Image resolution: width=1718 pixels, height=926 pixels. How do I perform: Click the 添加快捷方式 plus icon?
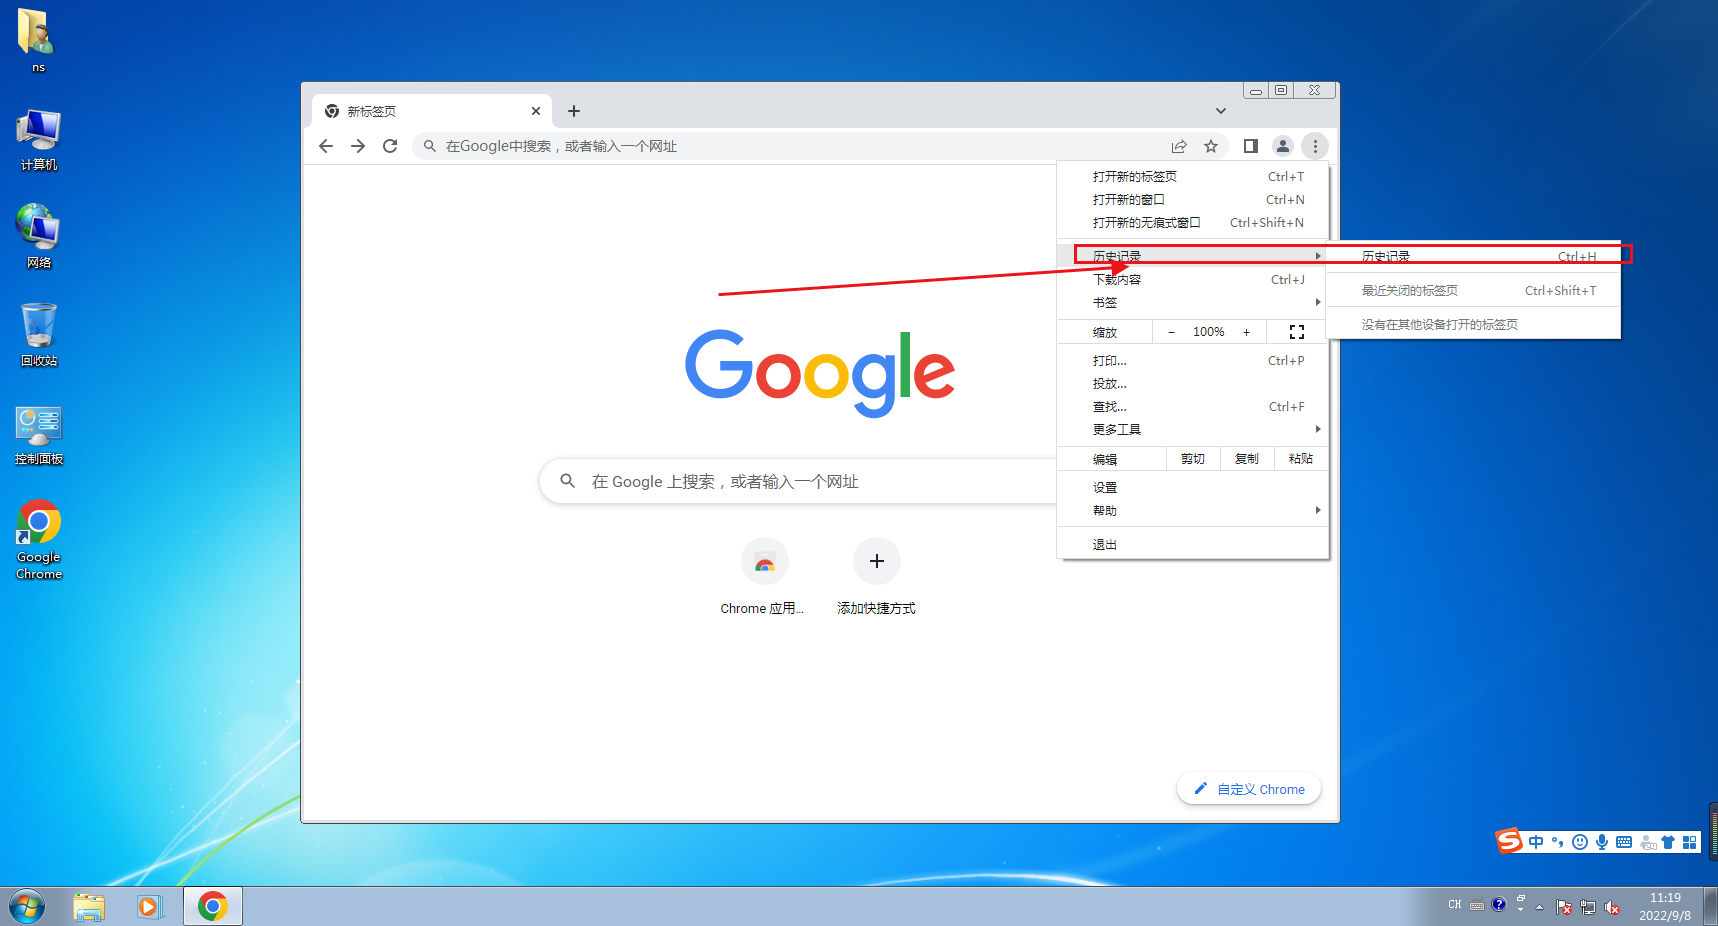[x=877, y=561]
